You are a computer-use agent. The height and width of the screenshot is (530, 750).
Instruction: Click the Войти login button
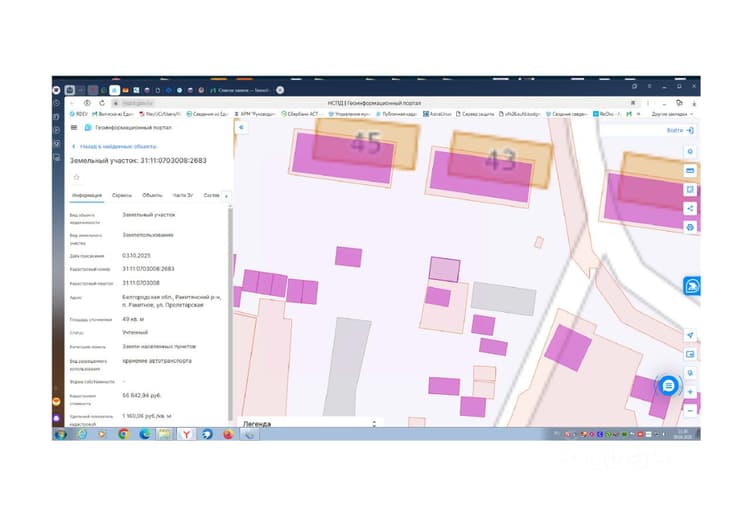coord(680,130)
